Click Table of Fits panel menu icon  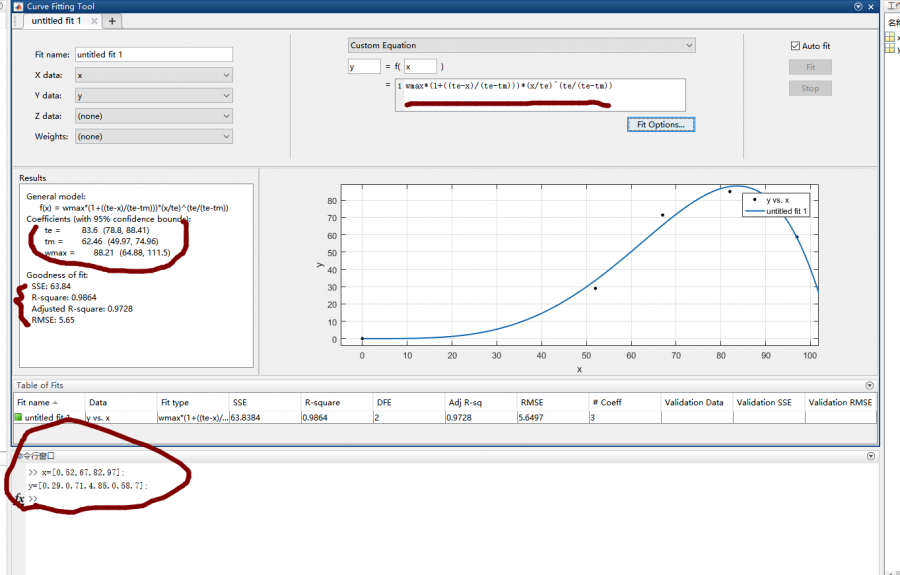(869, 385)
